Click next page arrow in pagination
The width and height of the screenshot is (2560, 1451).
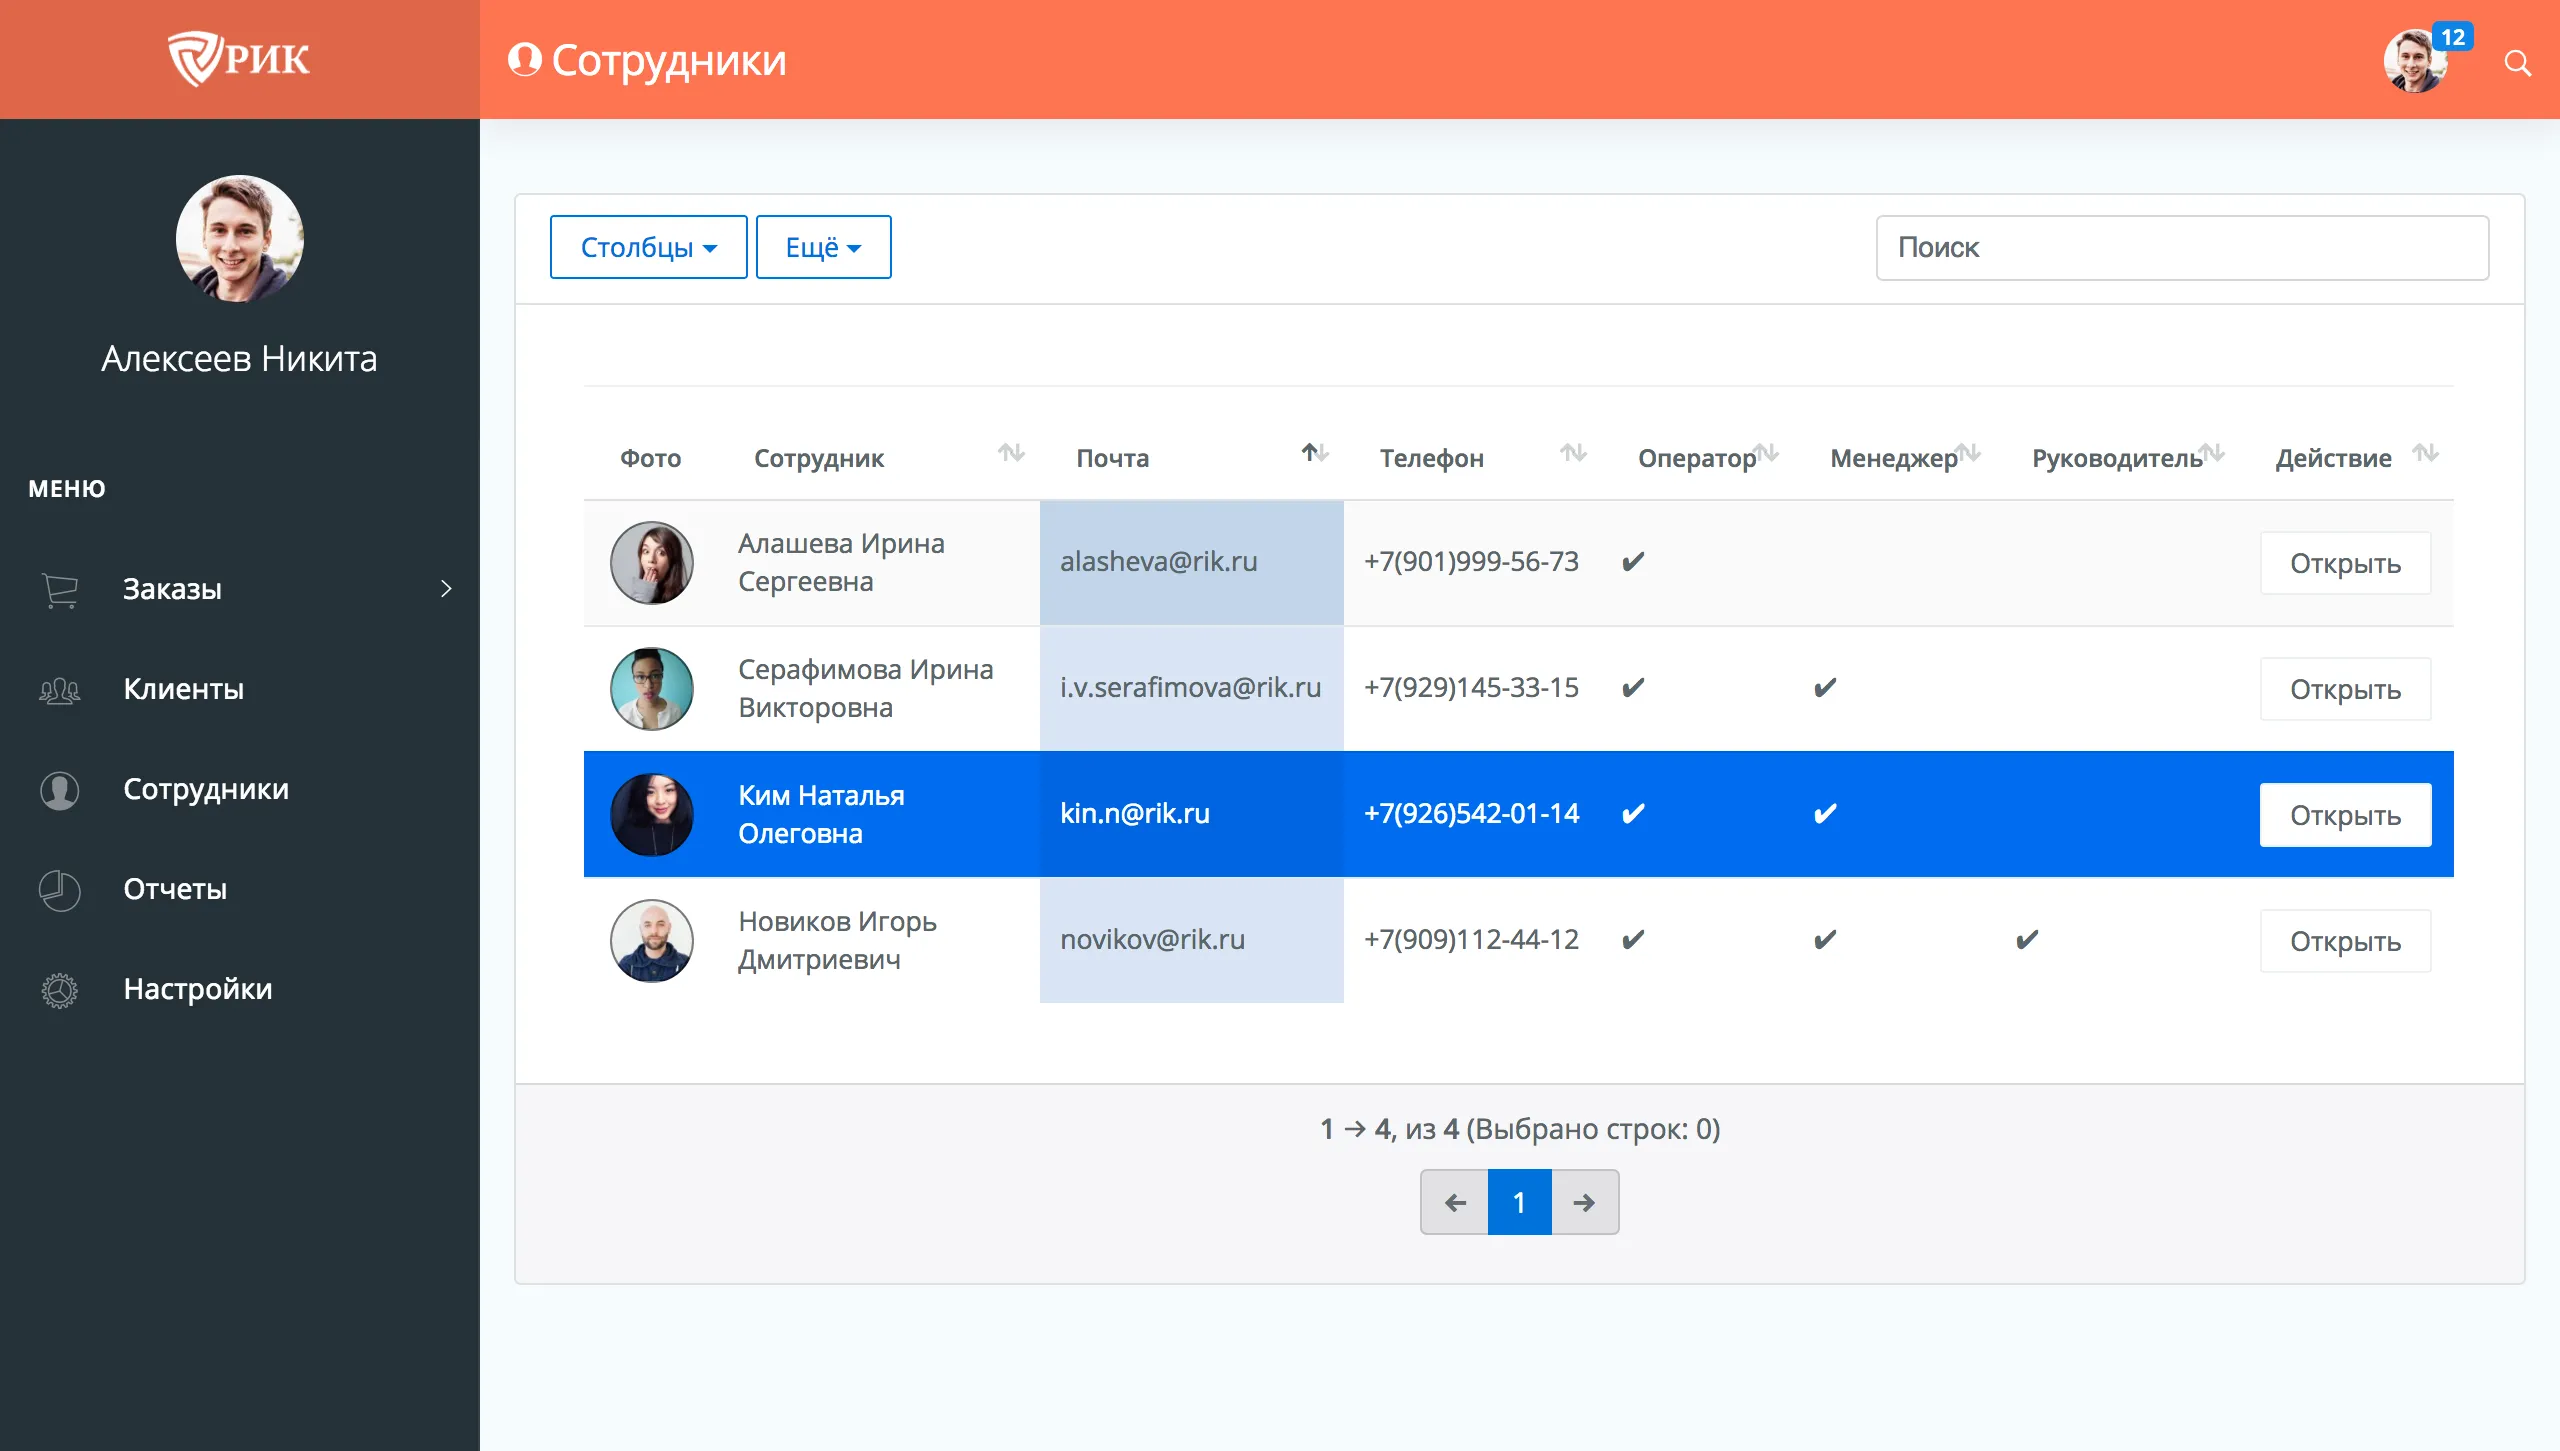click(1584, 1202)
